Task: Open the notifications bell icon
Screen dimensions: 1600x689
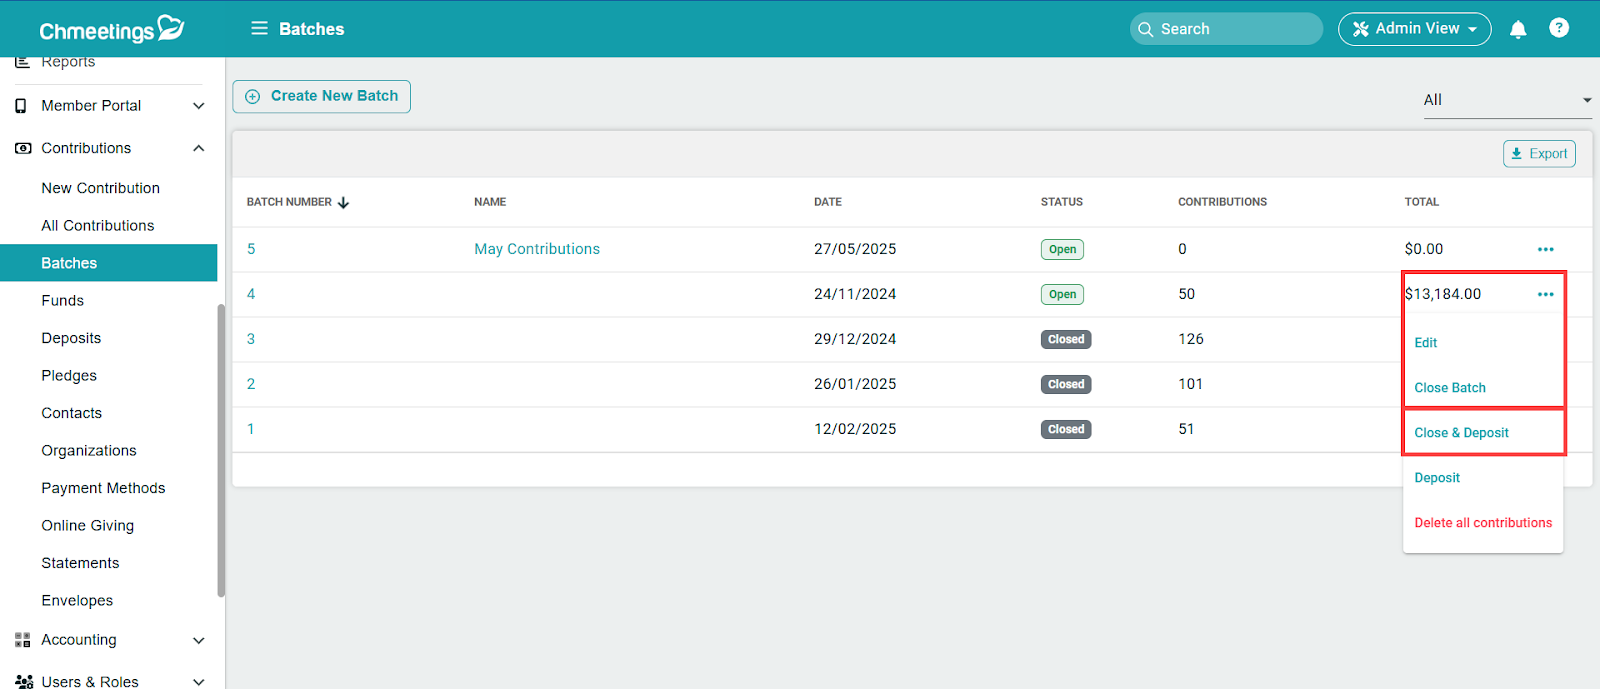Action: (x=1518, y=29)
